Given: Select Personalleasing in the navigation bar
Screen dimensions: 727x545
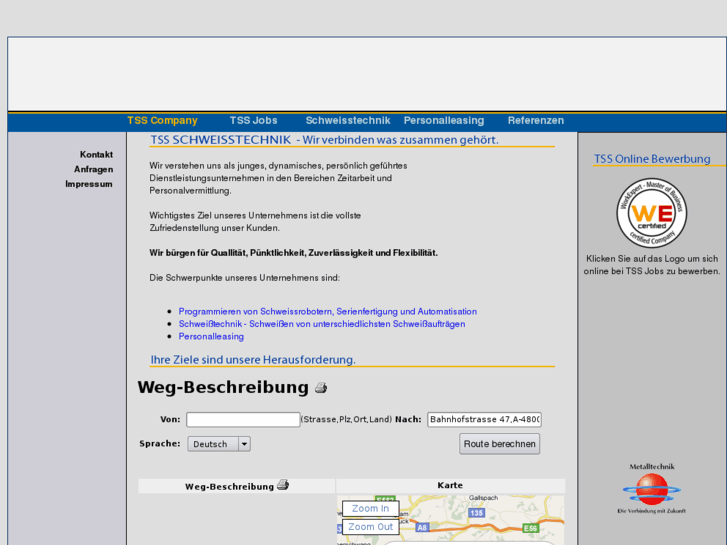Looking at the screenshot, I should (x=443, y=121).
